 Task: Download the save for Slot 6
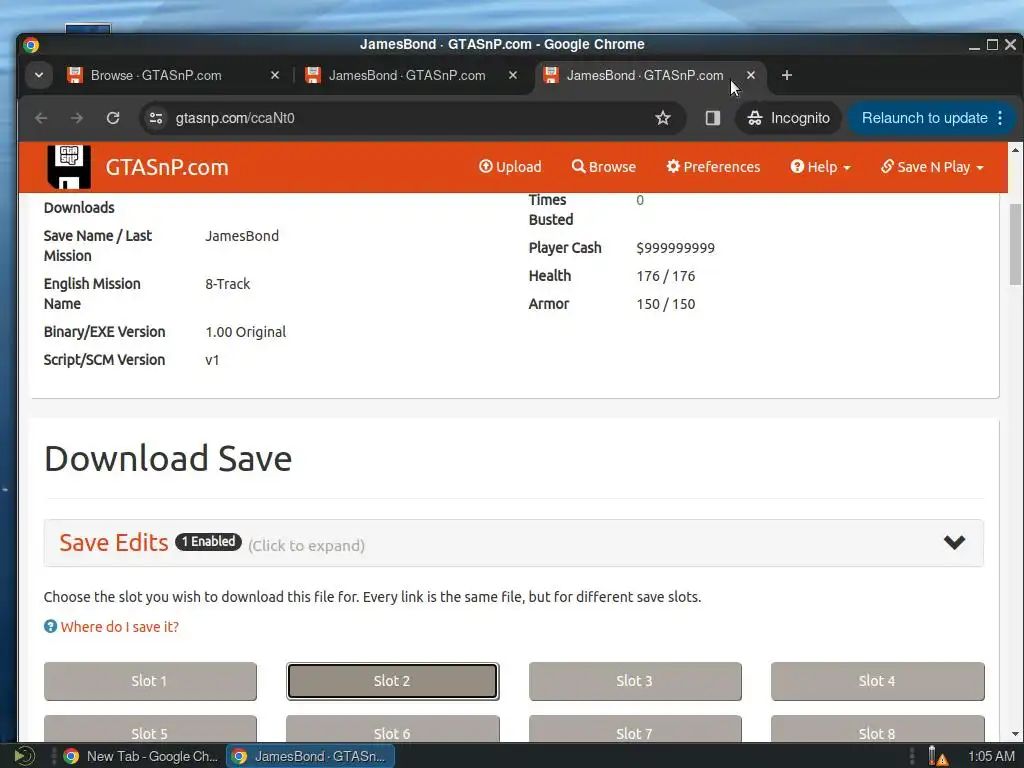click(x=392, y=730)
